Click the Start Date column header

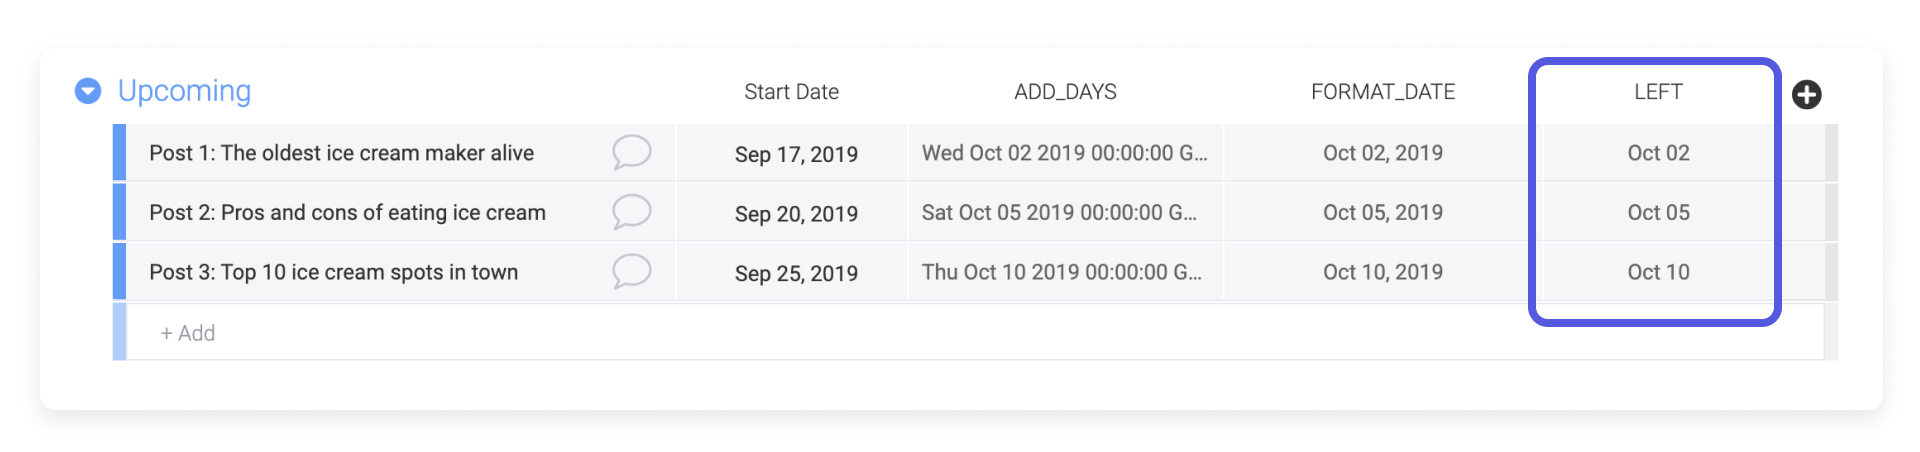791,92
